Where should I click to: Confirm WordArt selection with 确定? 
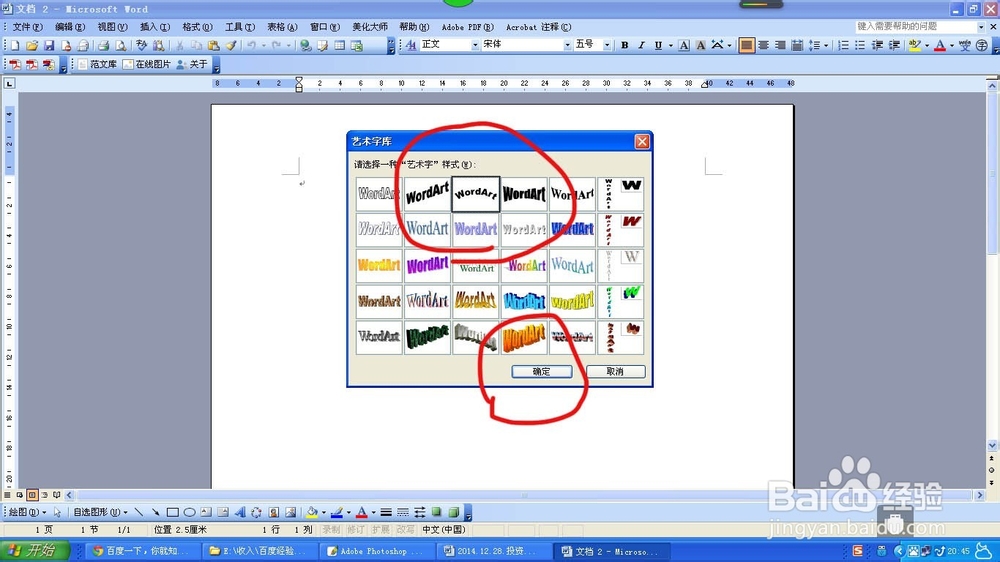[x=541, y=371]
